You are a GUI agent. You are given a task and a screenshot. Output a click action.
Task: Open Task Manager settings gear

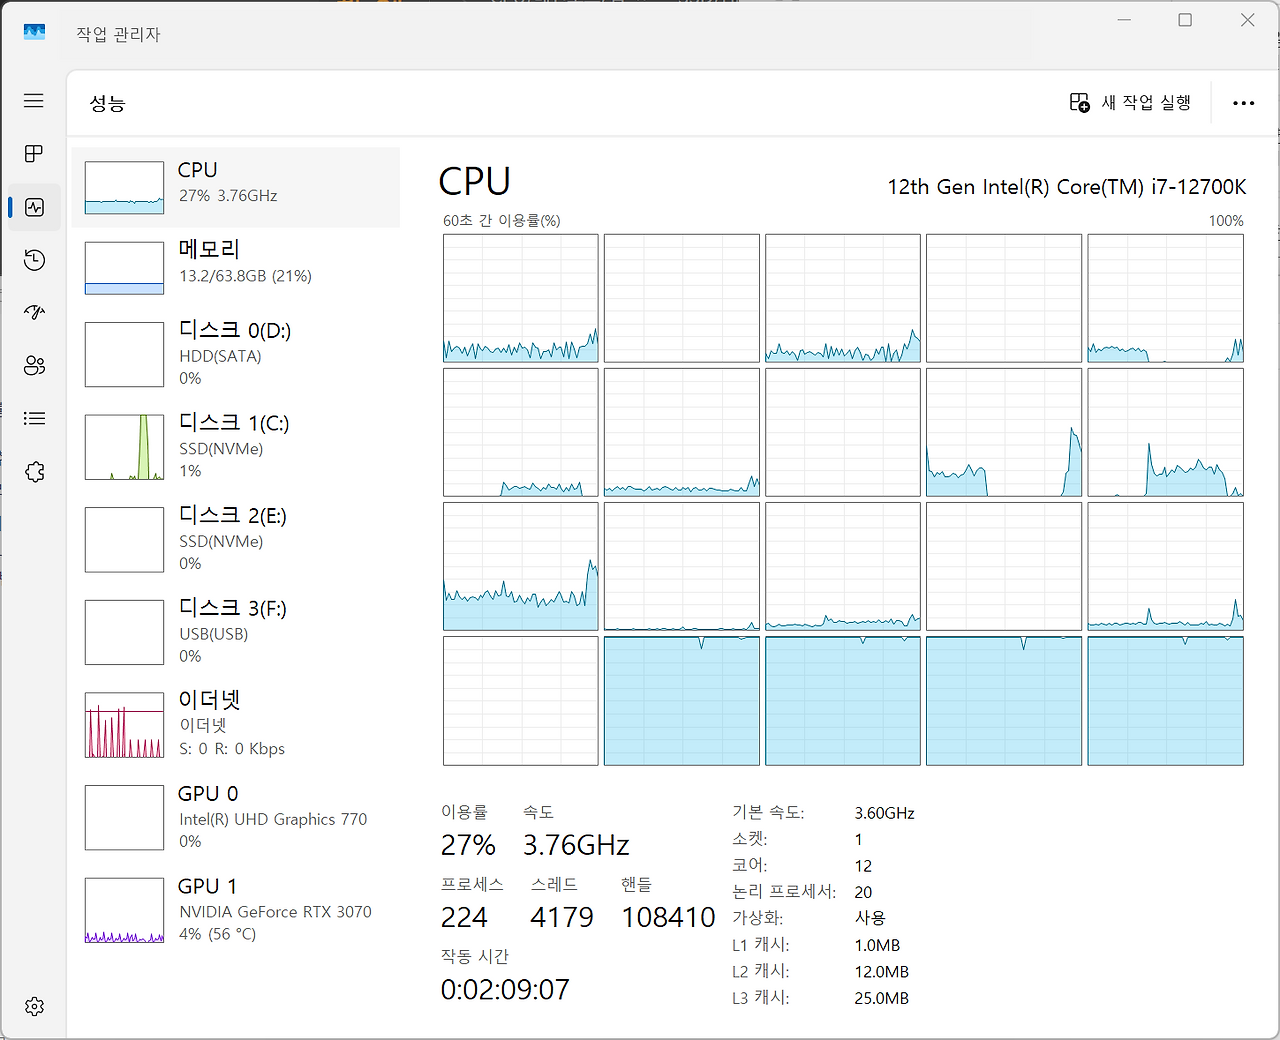click(x=34, y=1006)
